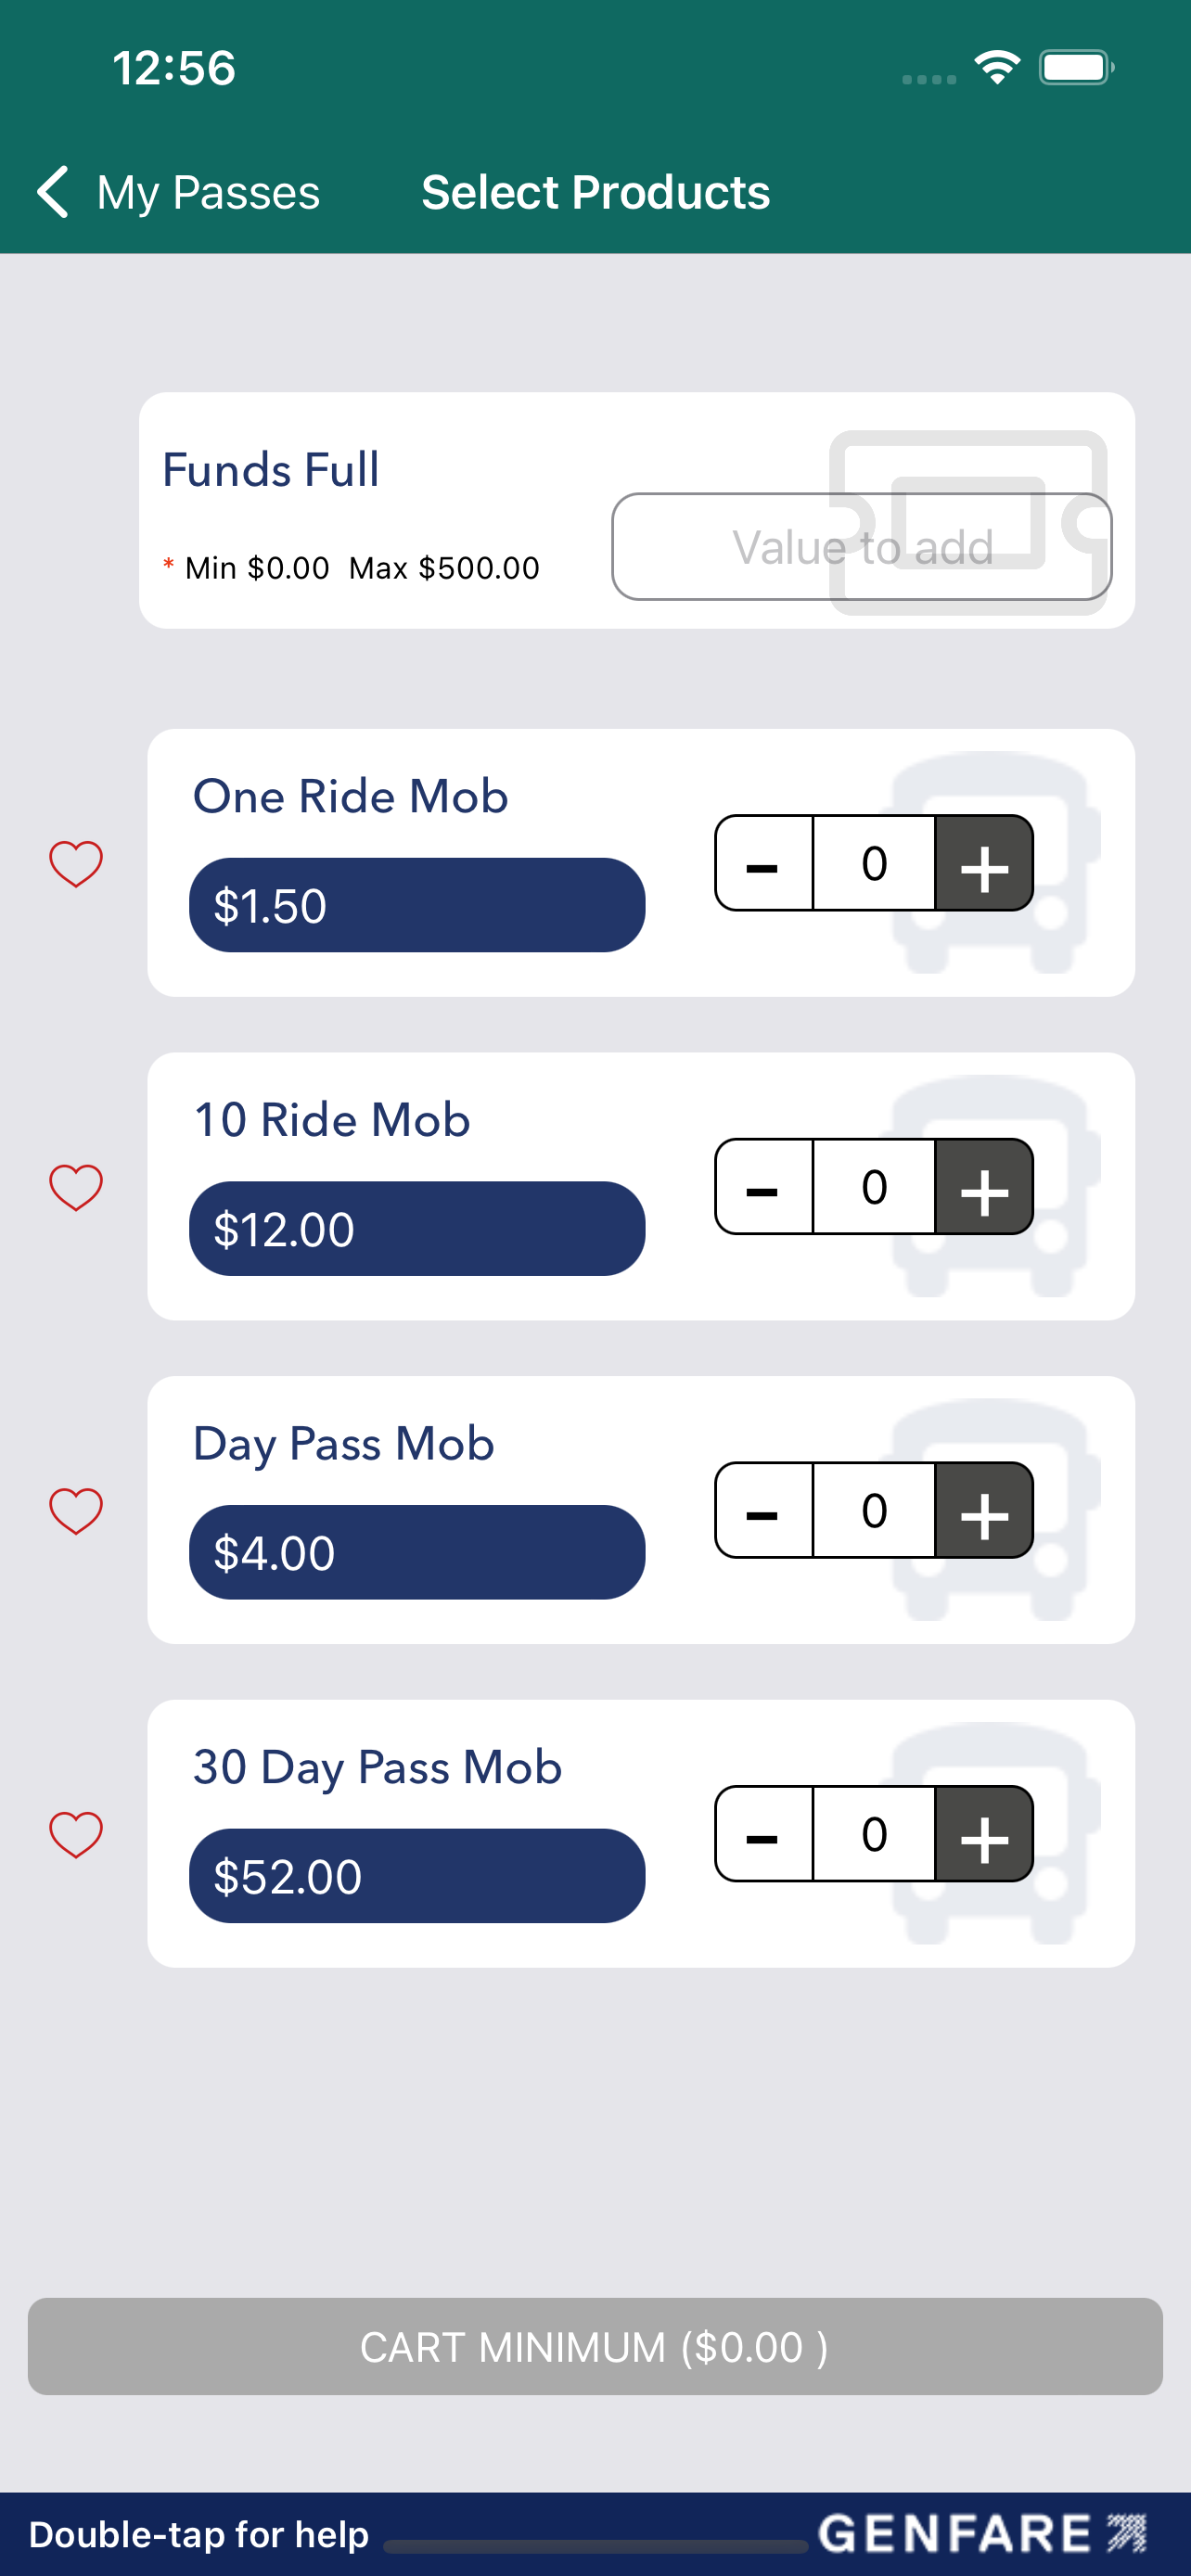1191x2576 pixels.
Task: Tap heart icon beside 30 Day Pass Mob
Action: (76, 1834)
